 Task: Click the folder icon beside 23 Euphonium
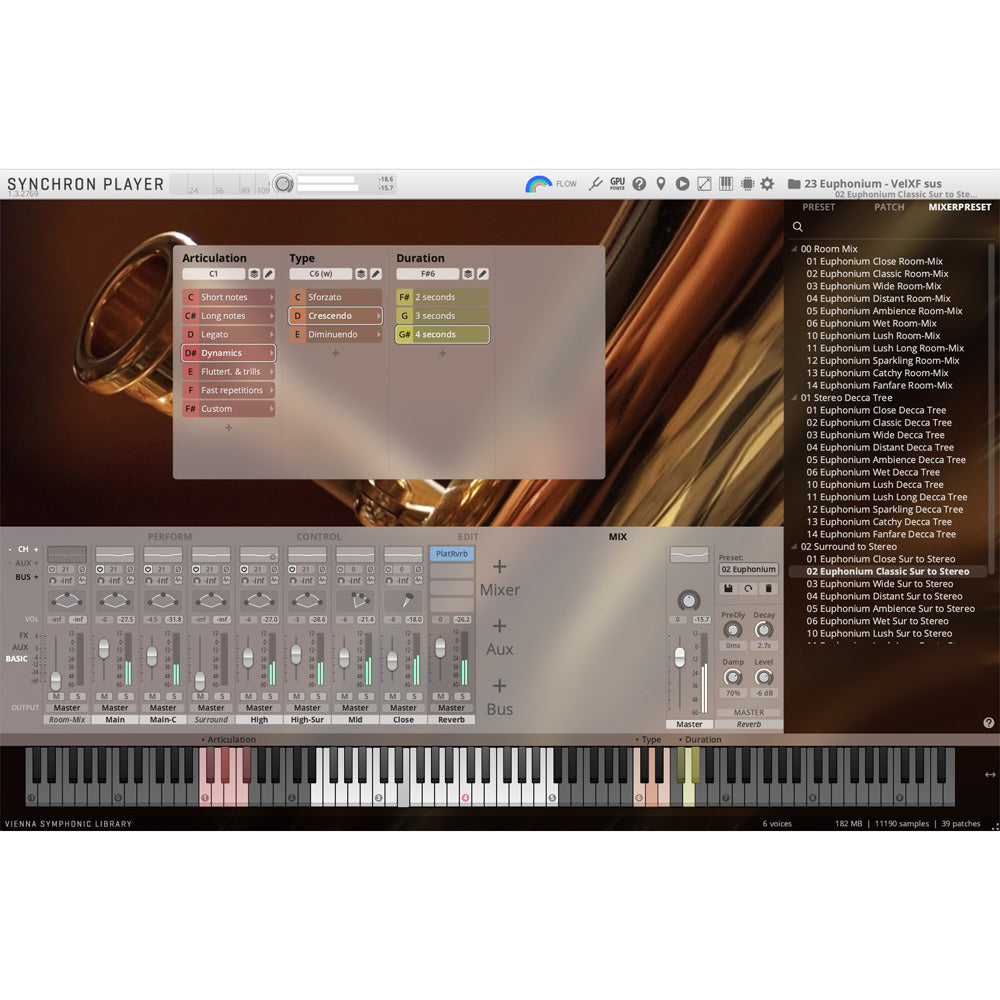[794, 184]
